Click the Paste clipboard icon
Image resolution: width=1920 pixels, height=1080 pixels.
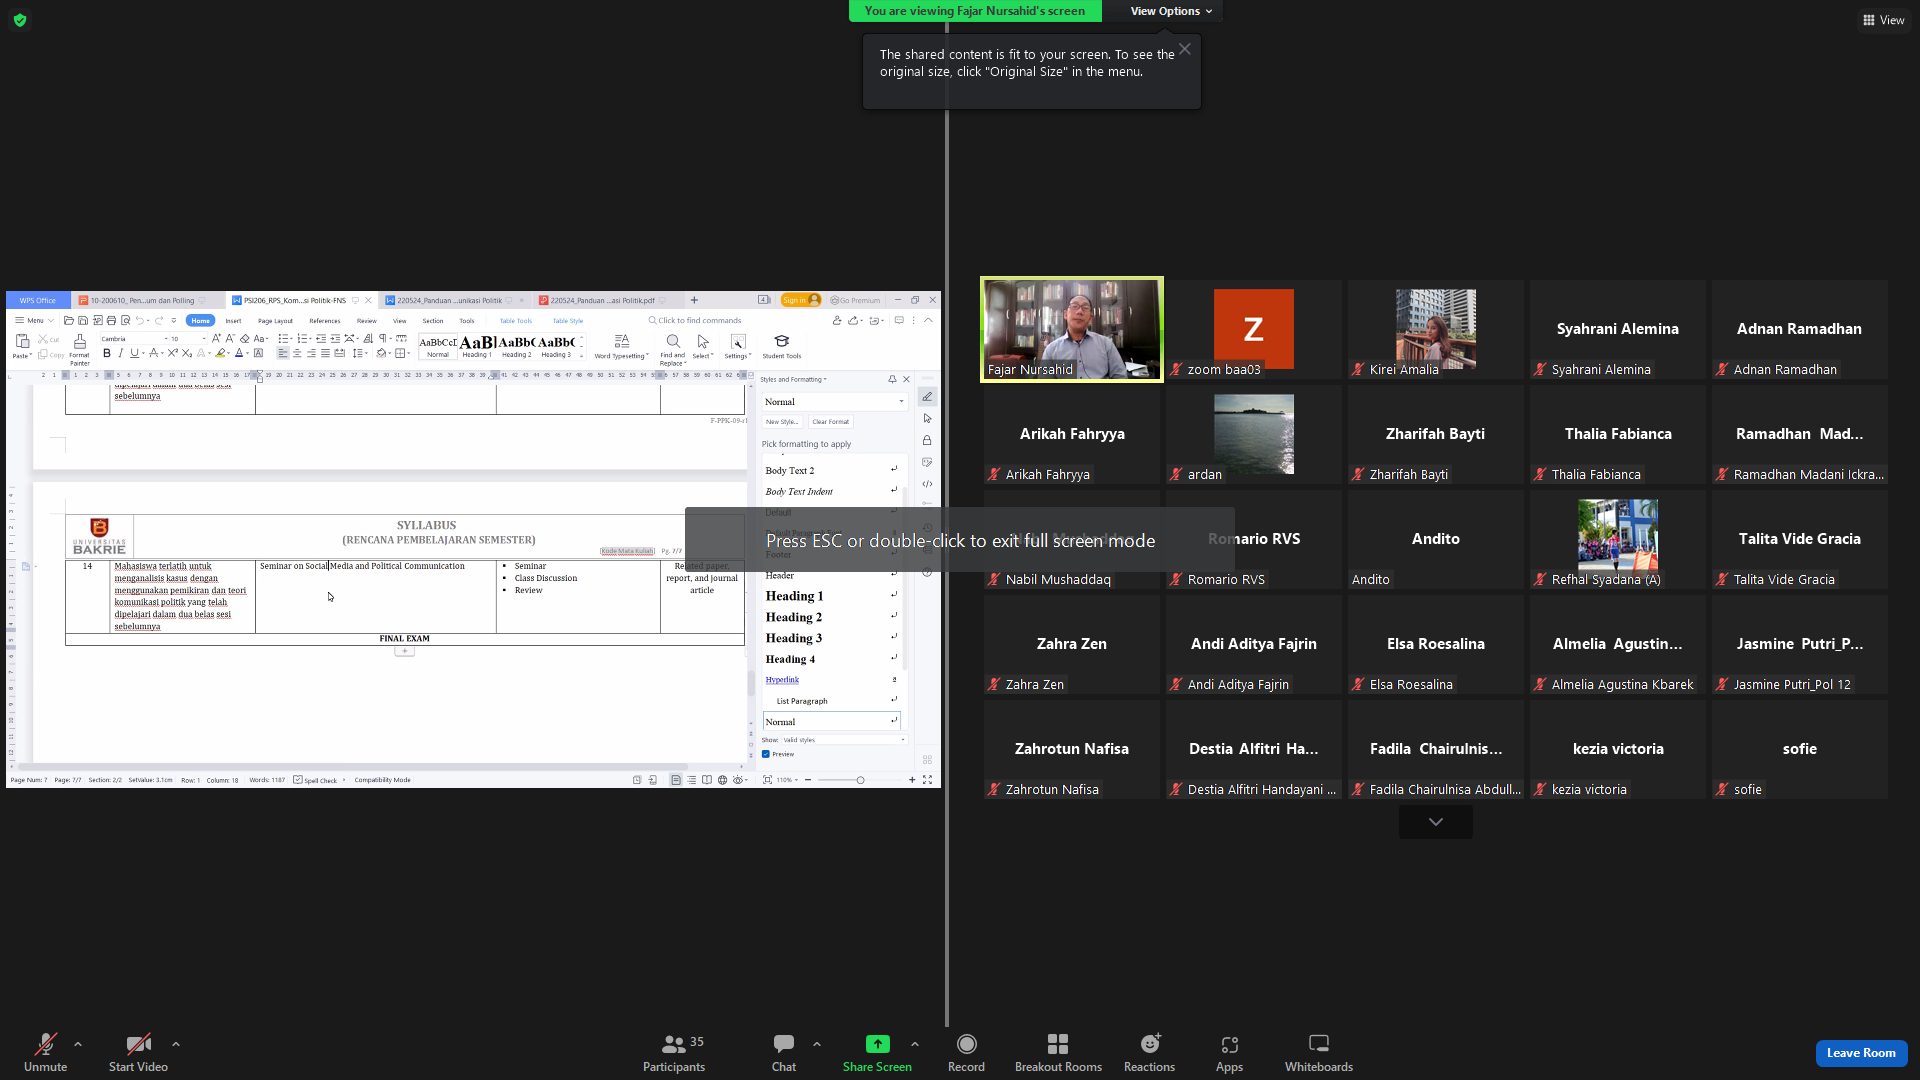22,342
